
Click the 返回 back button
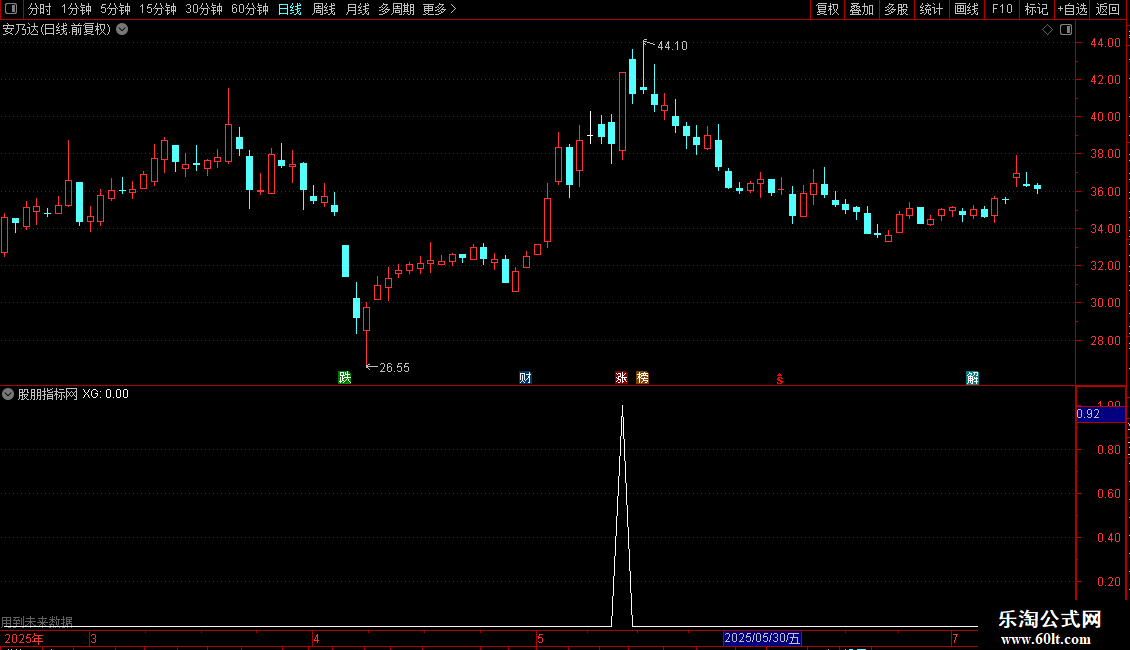tap(1108, 9)
